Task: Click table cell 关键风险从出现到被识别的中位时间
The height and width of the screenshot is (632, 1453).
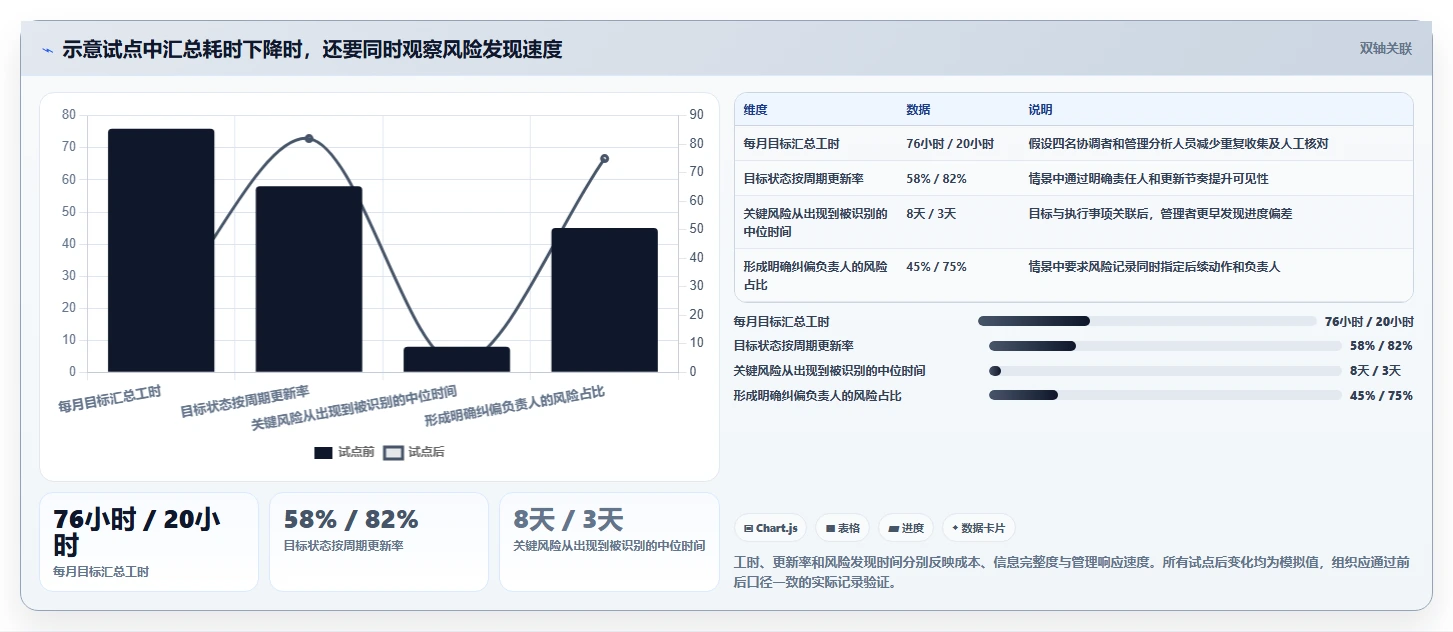Action: [815, 222]
